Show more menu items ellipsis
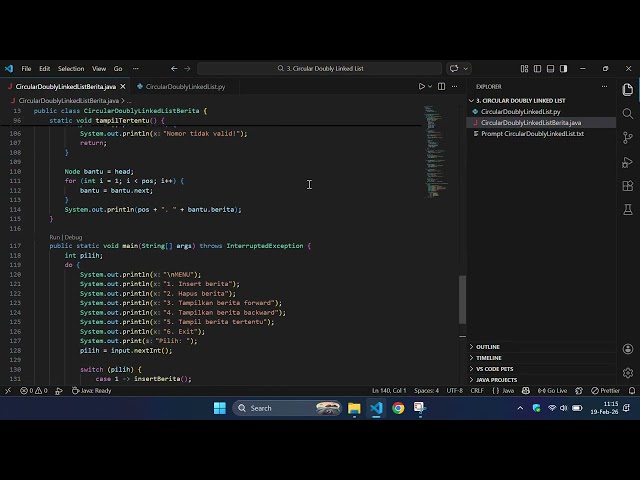The height and width of the screenshot is (480, 640). [136, 69]
